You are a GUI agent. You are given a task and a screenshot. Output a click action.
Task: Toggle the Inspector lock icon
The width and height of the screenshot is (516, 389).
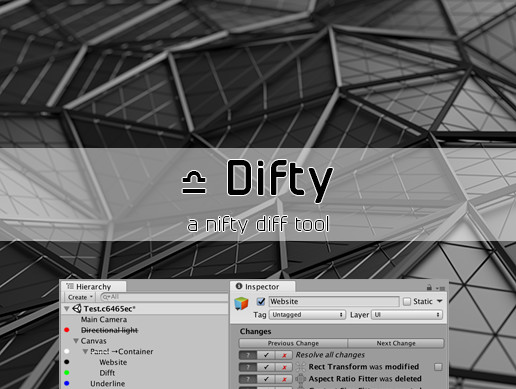(x=429, y=287)
